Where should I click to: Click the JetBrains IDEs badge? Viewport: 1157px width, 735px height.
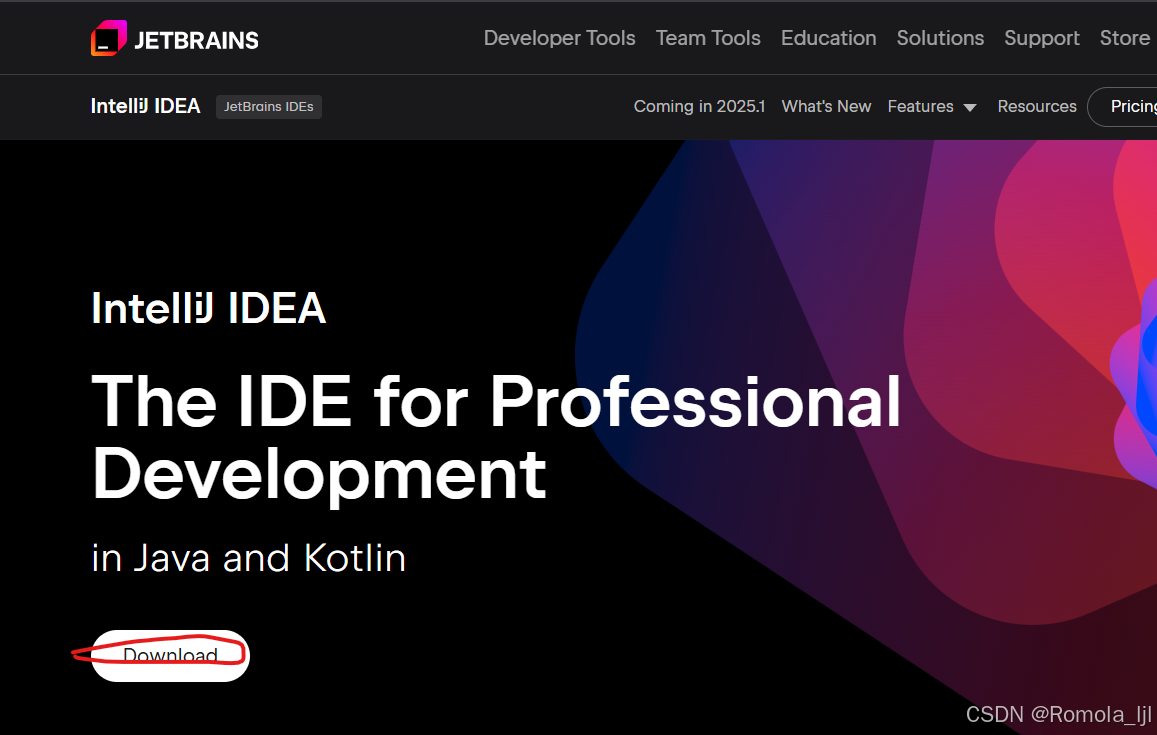[x=269, y=107]
